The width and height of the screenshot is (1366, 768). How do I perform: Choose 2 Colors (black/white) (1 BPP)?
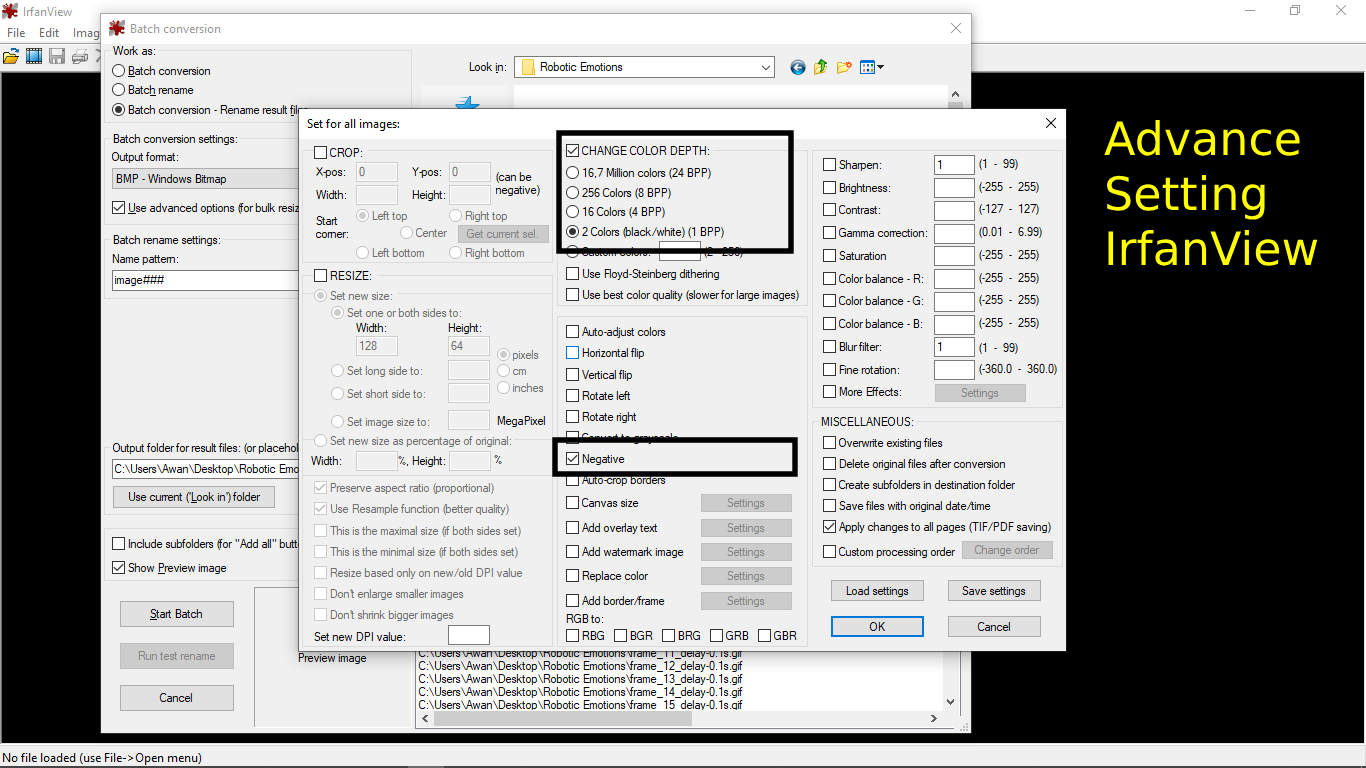click(573, 231)
